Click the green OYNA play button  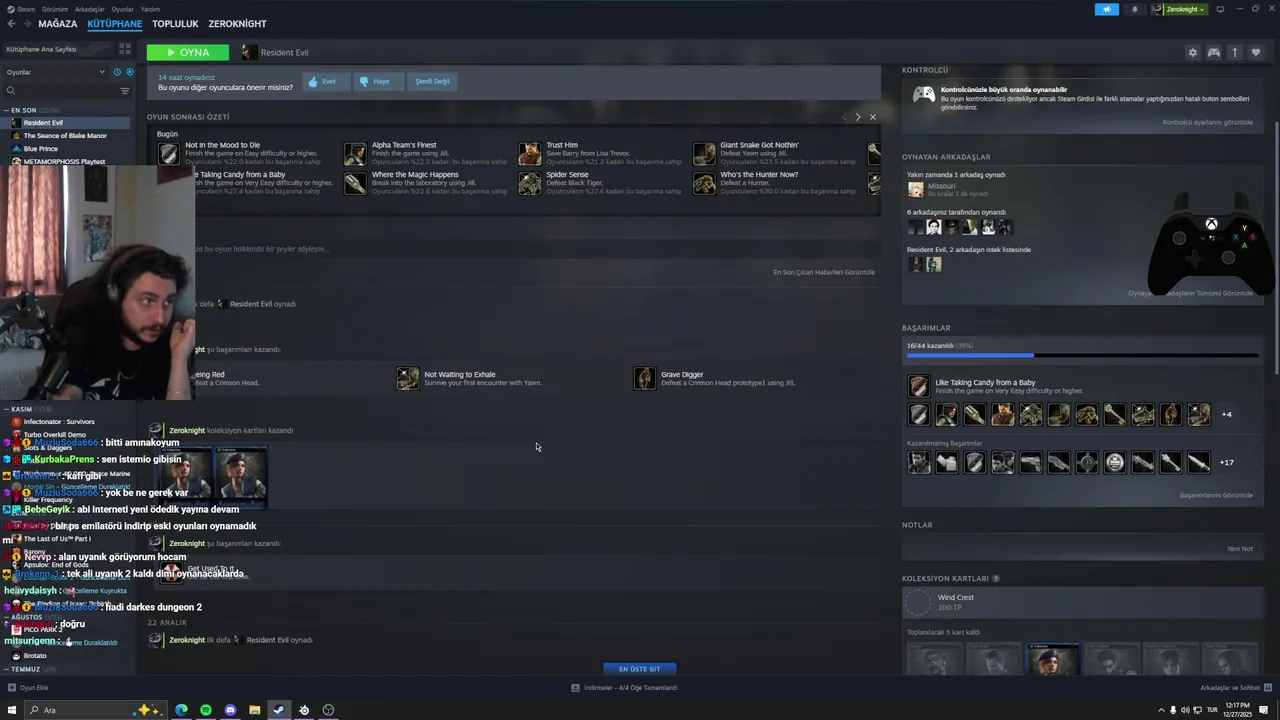(x=188, y=52)
